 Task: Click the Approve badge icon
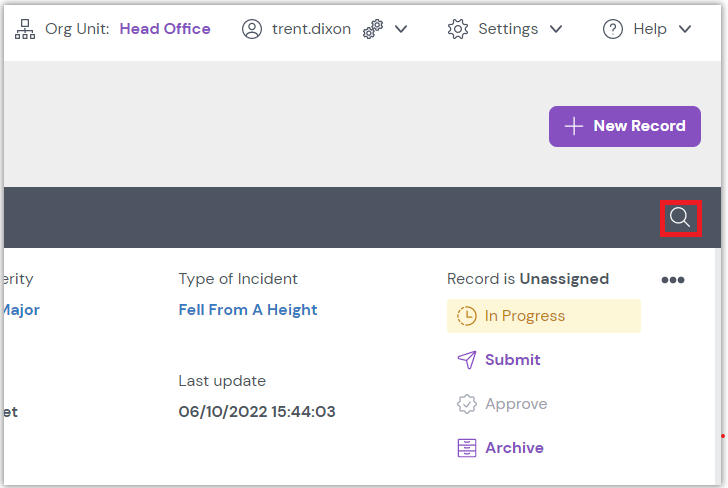(x=466, y=404)
